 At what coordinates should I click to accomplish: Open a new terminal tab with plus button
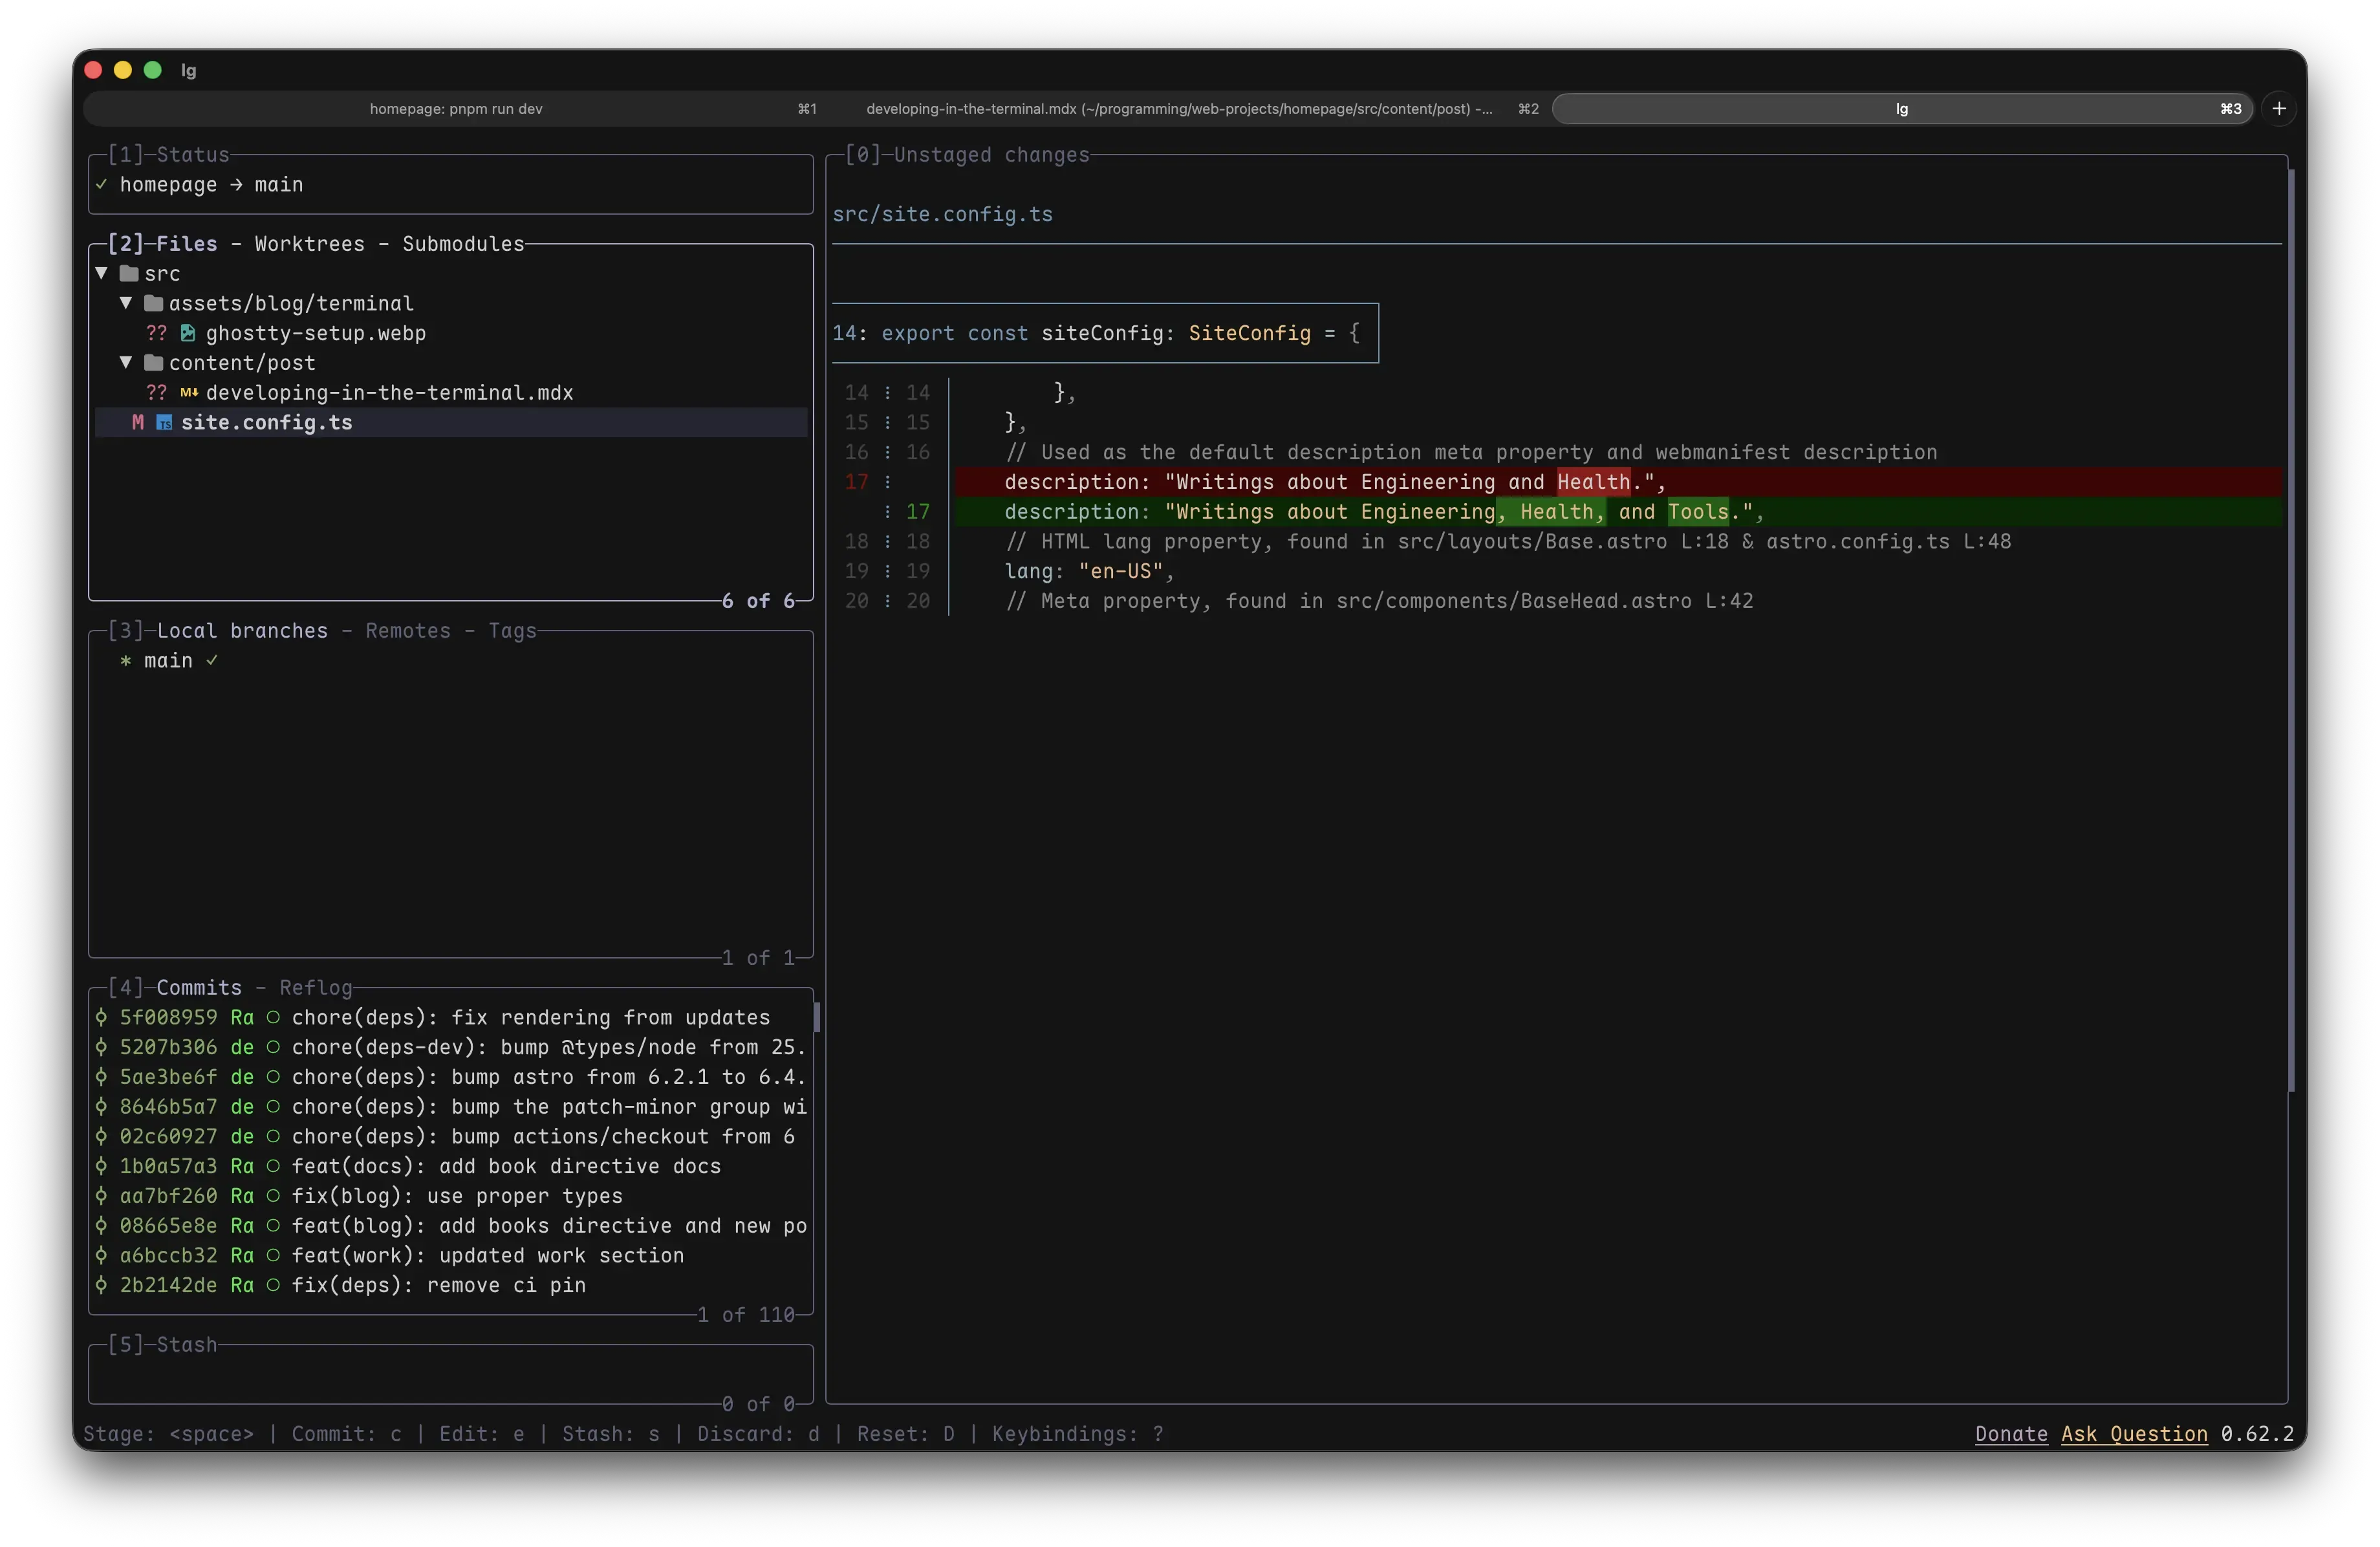(x=2279, y=108)
